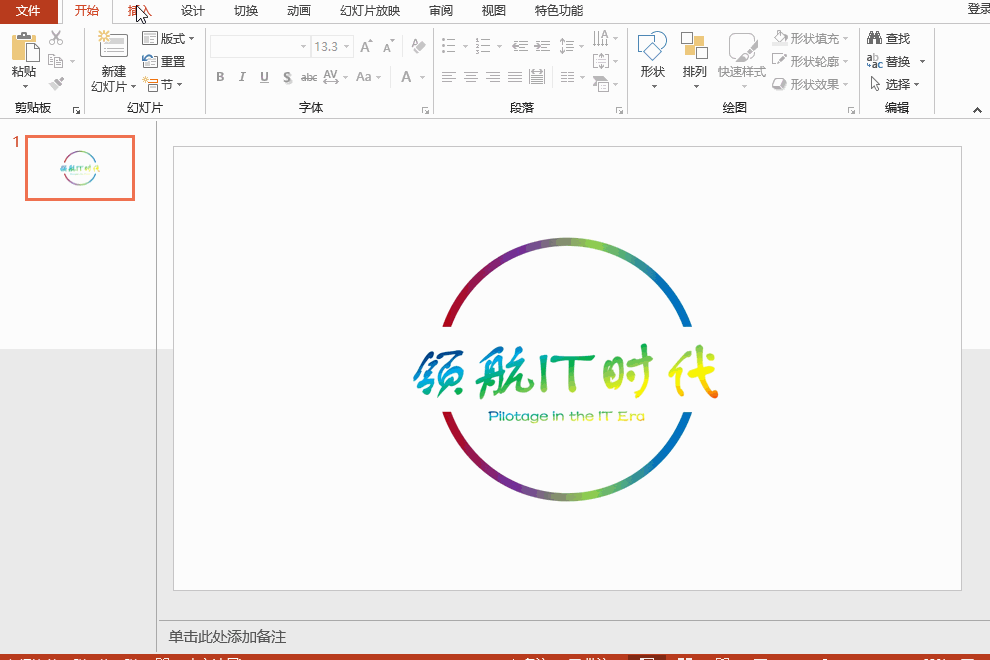Image resolution: width=990 pixels, height=660 pixels.
Task: Toggle Align Right paragraph button
Action: tap(493, 77)
